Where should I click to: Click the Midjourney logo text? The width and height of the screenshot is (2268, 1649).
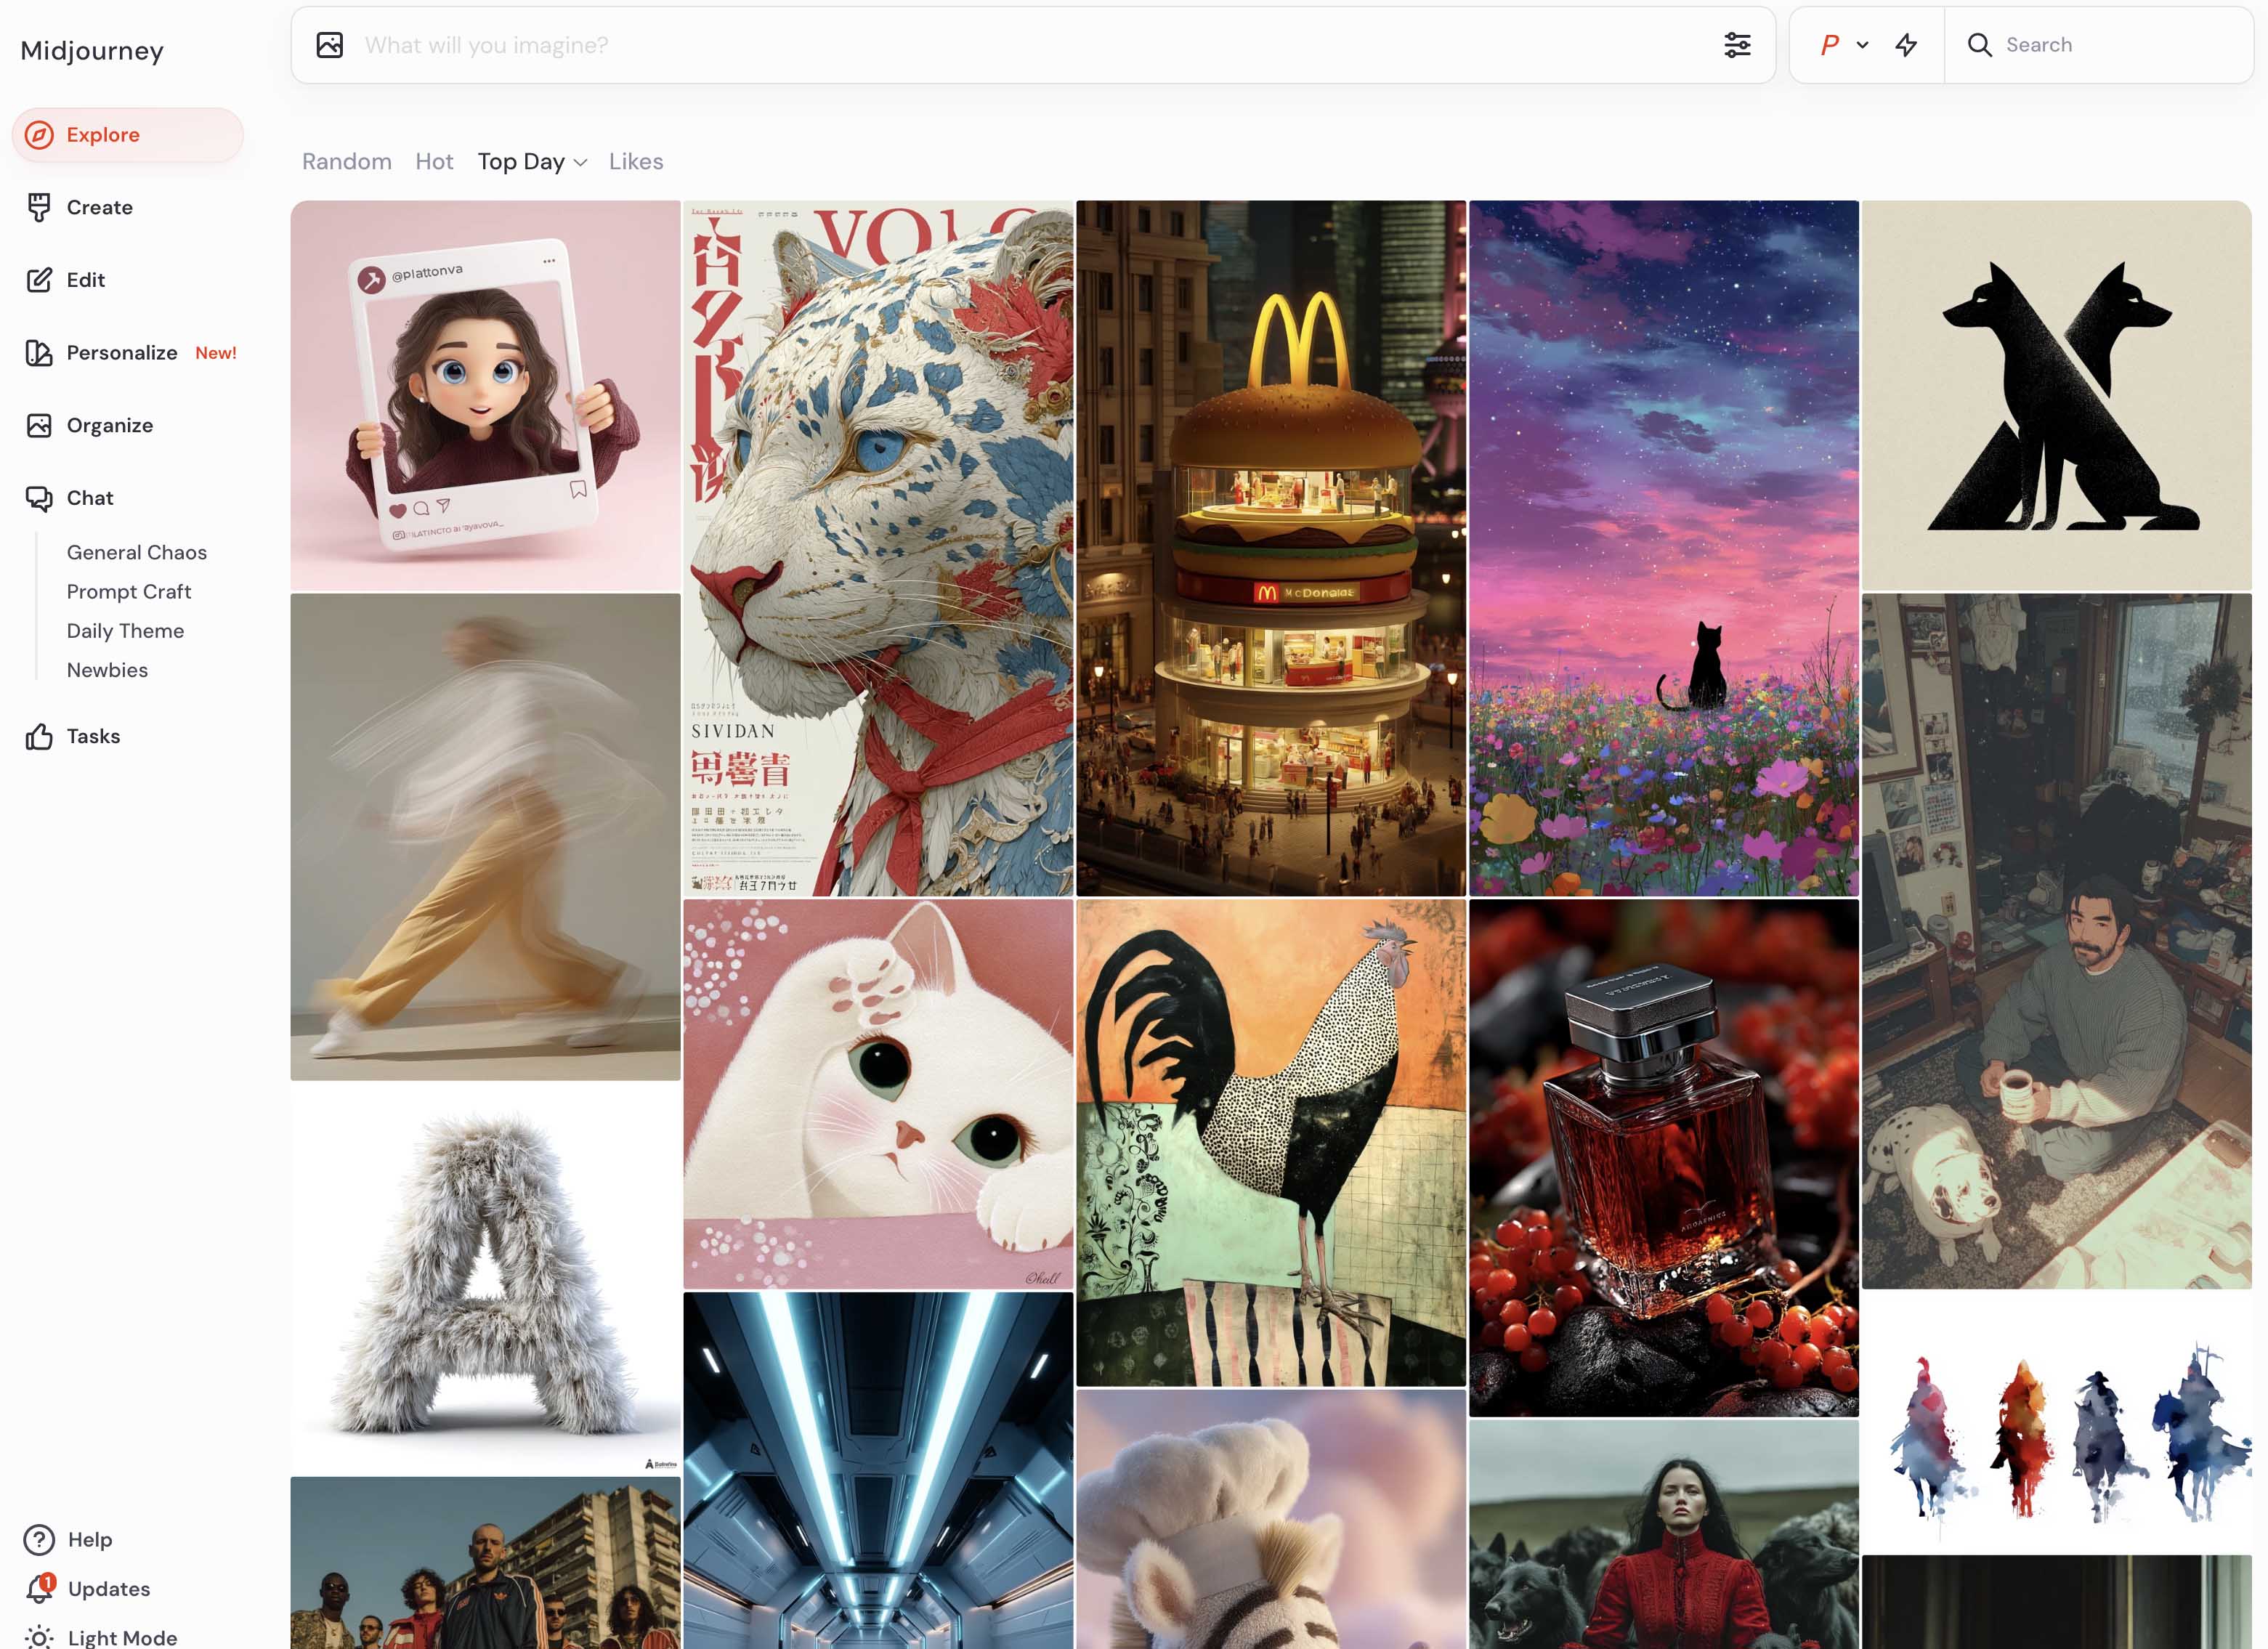[x=92, y=51]
